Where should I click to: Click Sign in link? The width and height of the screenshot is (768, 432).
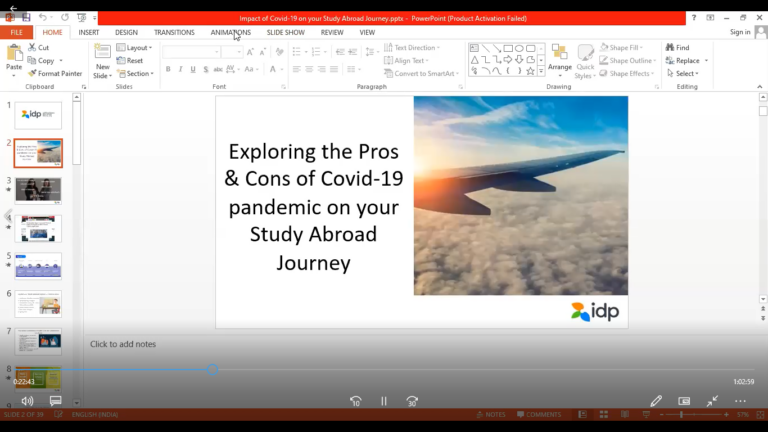pos(740,32)
